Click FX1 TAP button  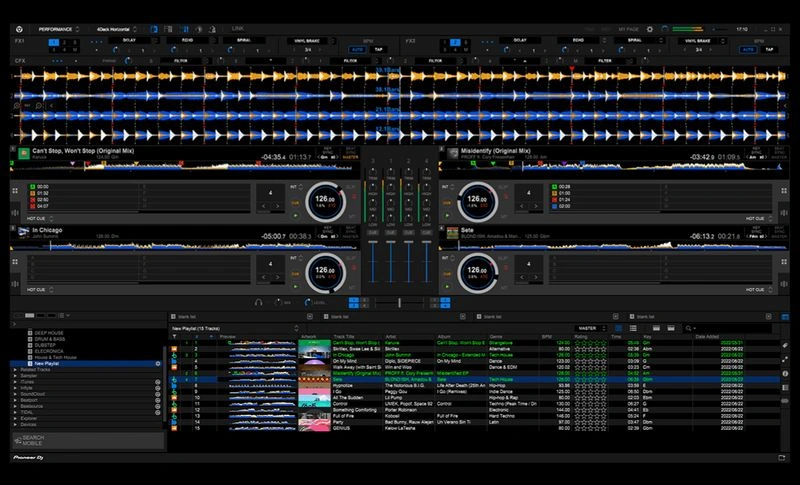pos(379,49)
